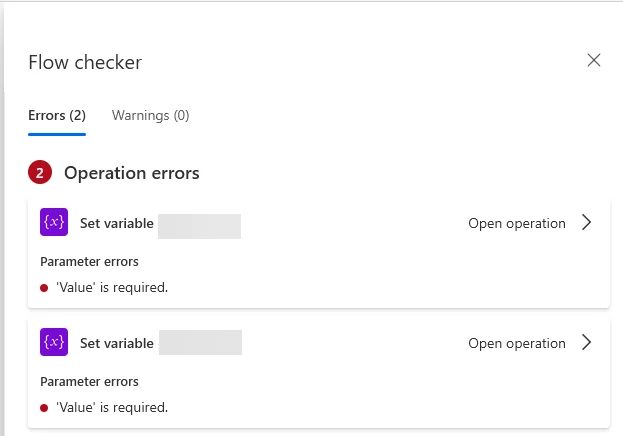Screen dimensions: 623x436
Task: Click red bullet in the second error card
Action: pos(44,408)
